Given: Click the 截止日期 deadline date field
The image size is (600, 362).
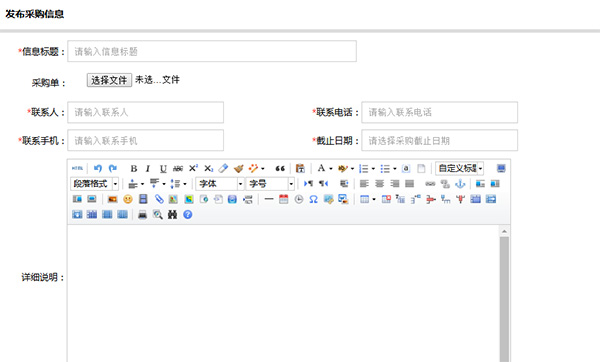Looking at the screenshot, I should click(440, 140).
